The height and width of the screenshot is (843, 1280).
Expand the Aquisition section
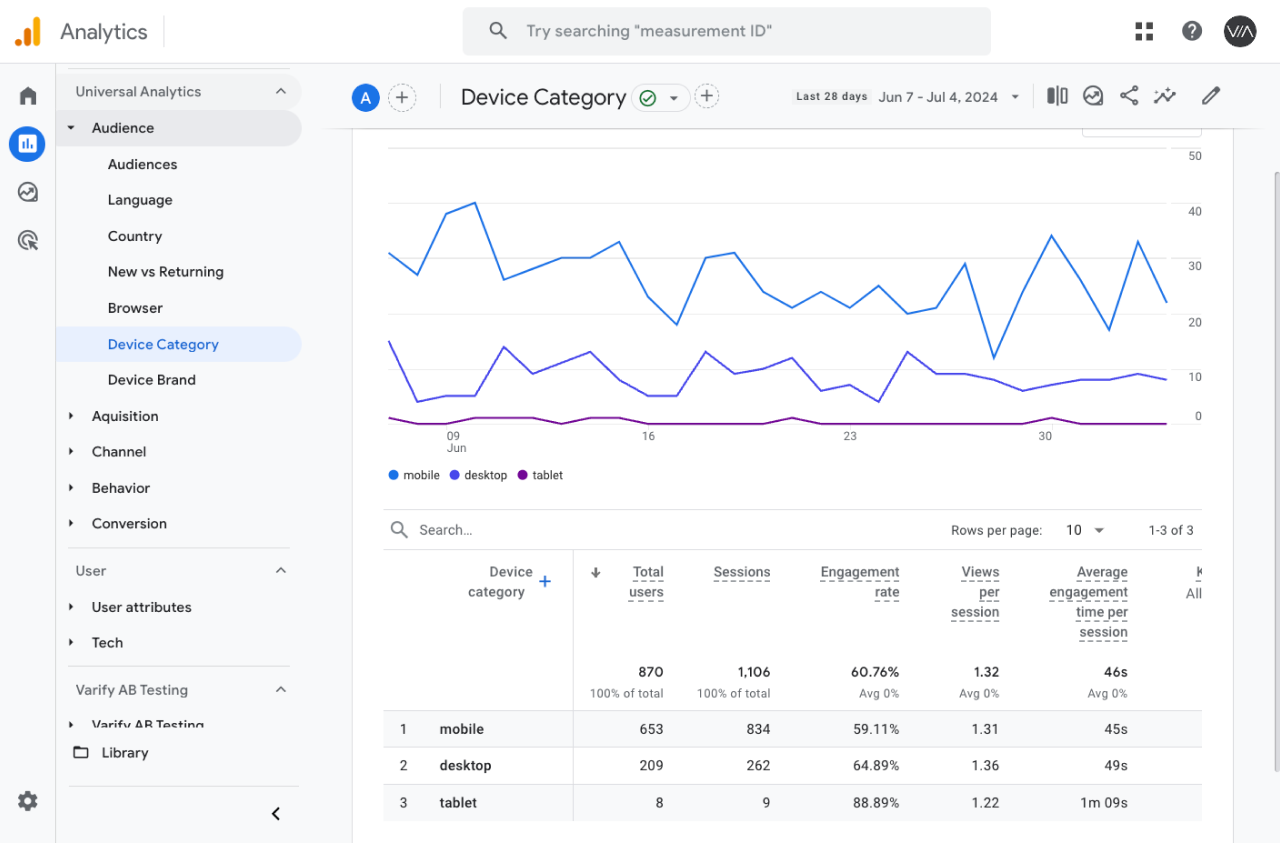click(x=125, y=416)
